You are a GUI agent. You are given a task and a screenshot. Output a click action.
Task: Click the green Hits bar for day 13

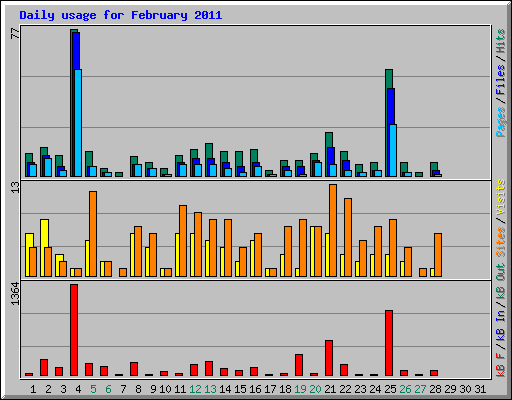[208, 160]
